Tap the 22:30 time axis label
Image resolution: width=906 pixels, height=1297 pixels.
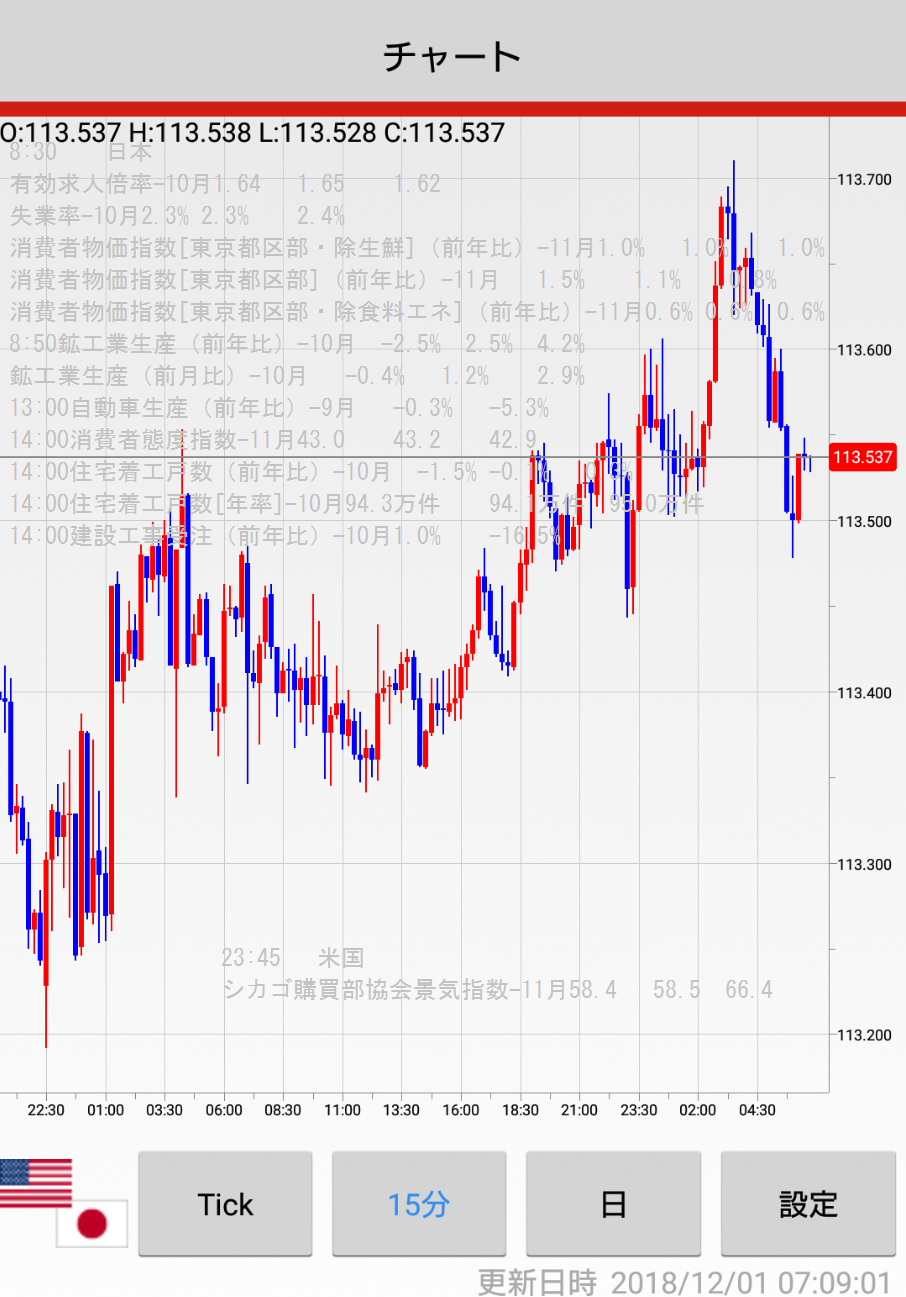(46, 1110)
